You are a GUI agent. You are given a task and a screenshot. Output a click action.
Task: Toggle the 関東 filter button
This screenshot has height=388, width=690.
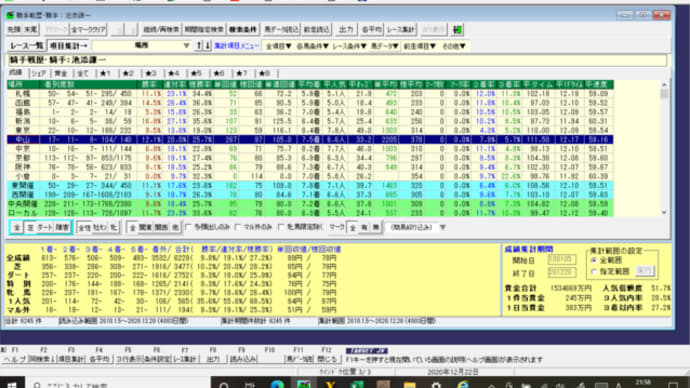coord(146,227)
